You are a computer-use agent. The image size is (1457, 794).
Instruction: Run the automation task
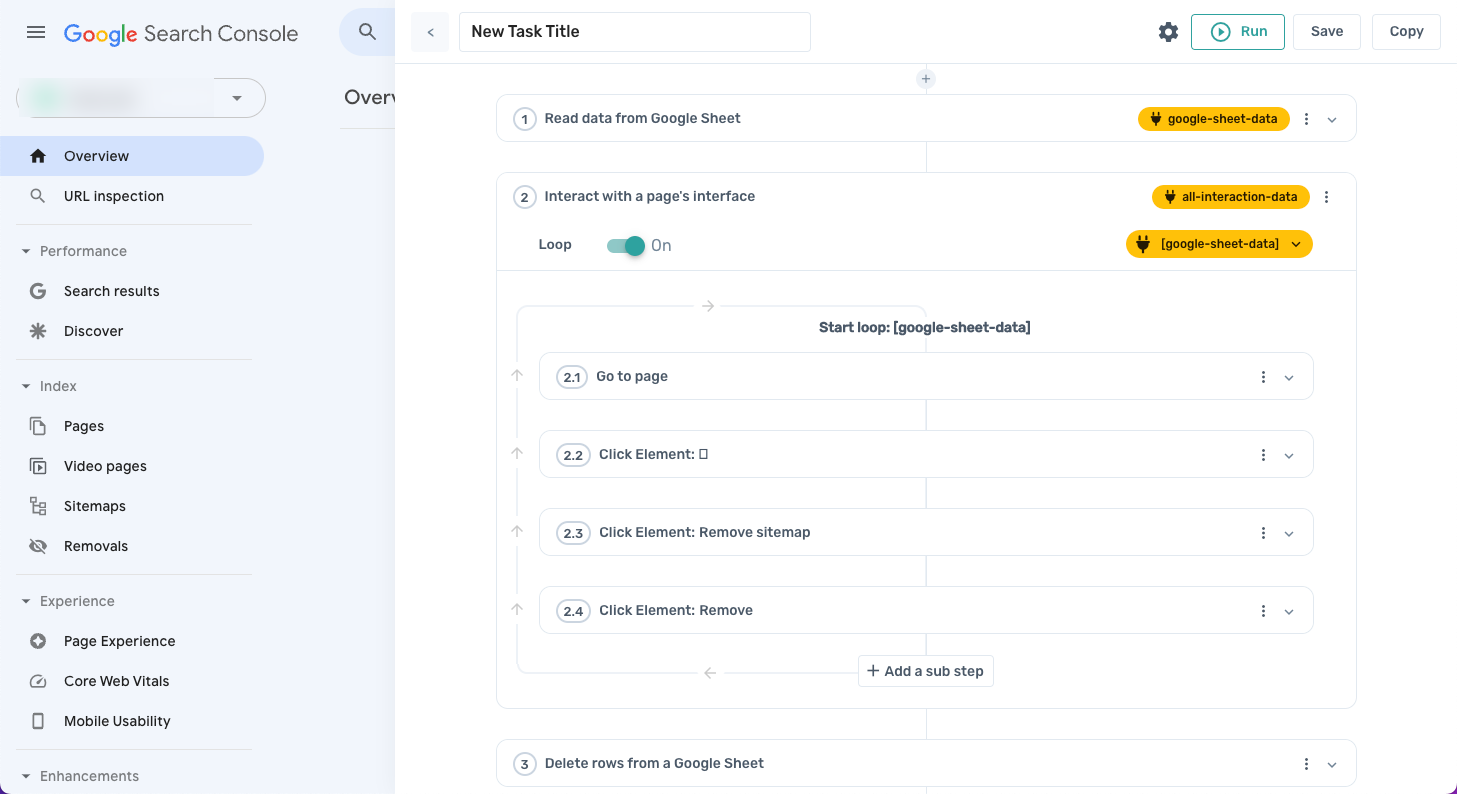1237,31
